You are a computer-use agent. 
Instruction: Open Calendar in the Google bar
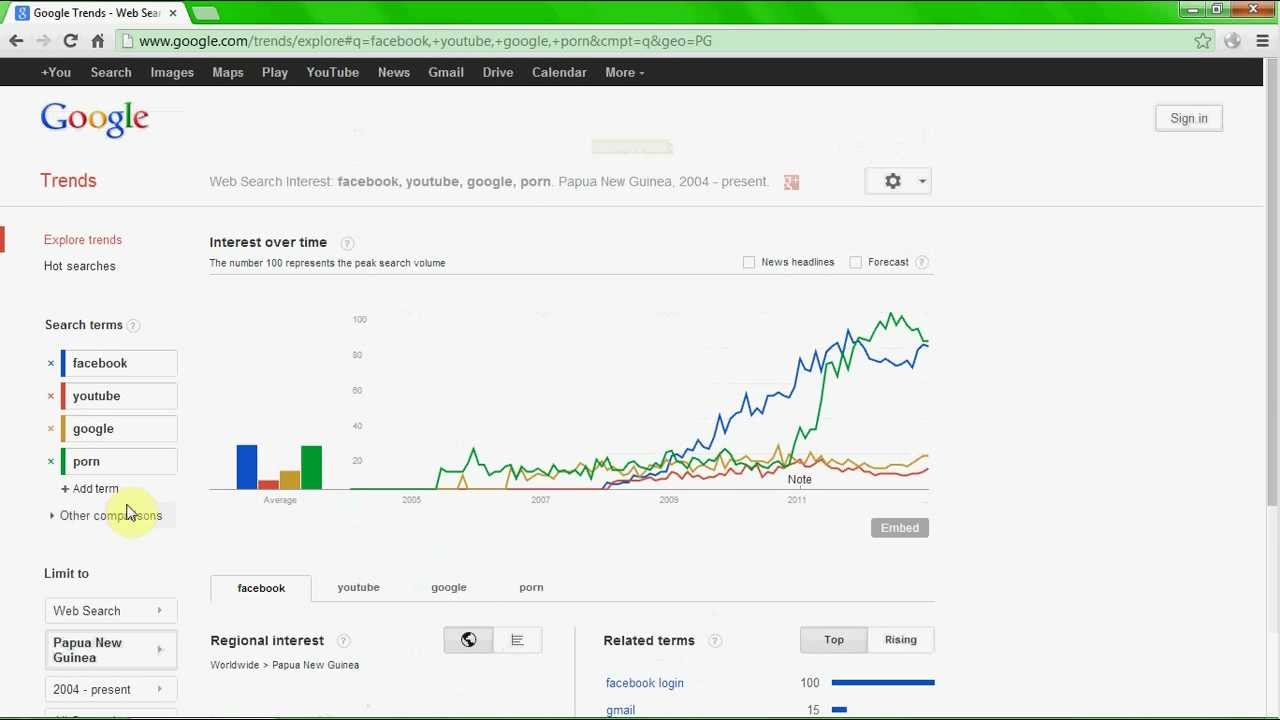(559, 72)
